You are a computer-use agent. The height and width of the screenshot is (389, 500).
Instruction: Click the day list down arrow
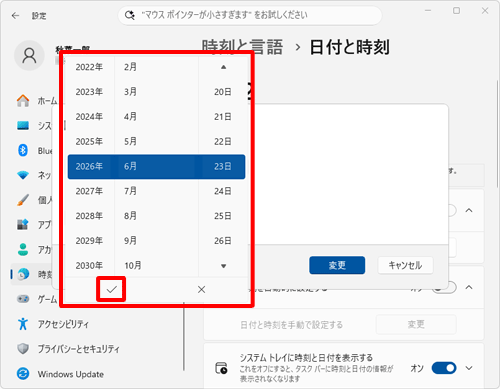tap(223, 266)
